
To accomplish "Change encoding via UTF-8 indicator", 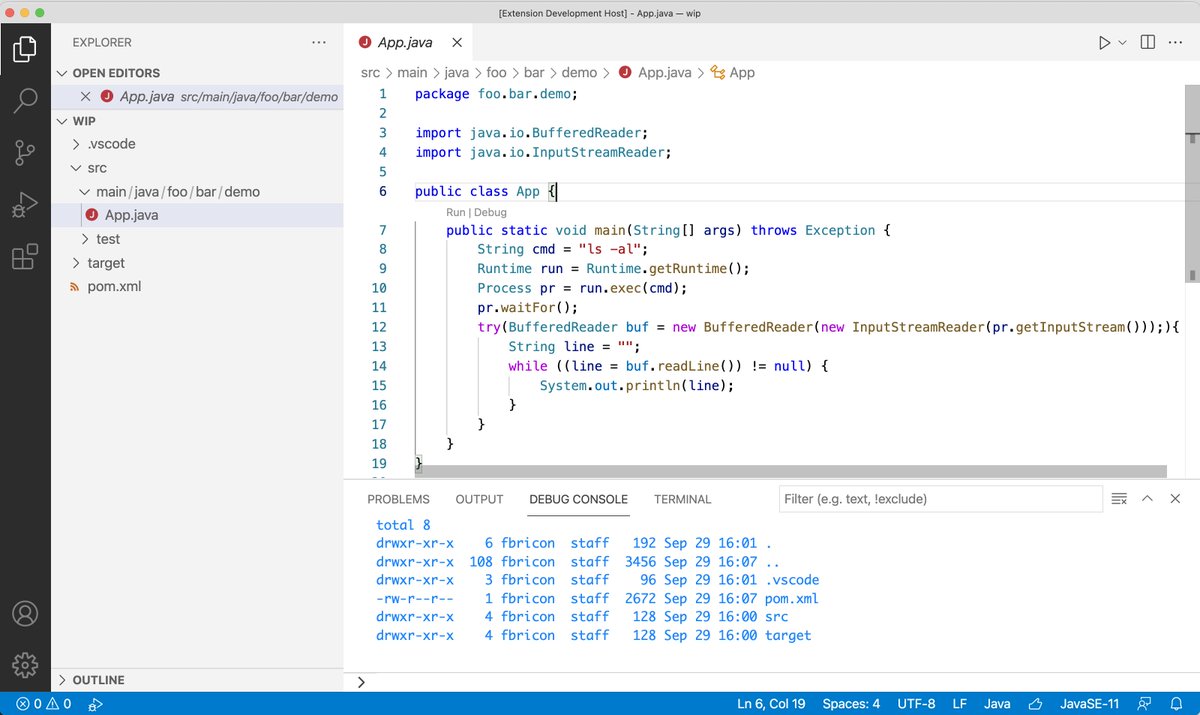I will tap(916, 704).
